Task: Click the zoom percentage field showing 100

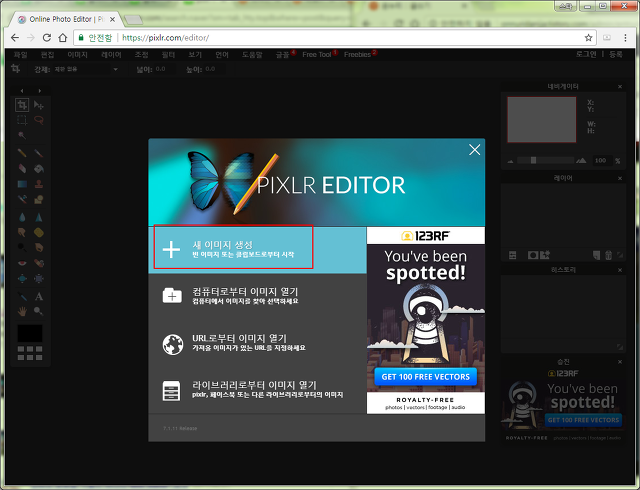Action: point(601,160)
